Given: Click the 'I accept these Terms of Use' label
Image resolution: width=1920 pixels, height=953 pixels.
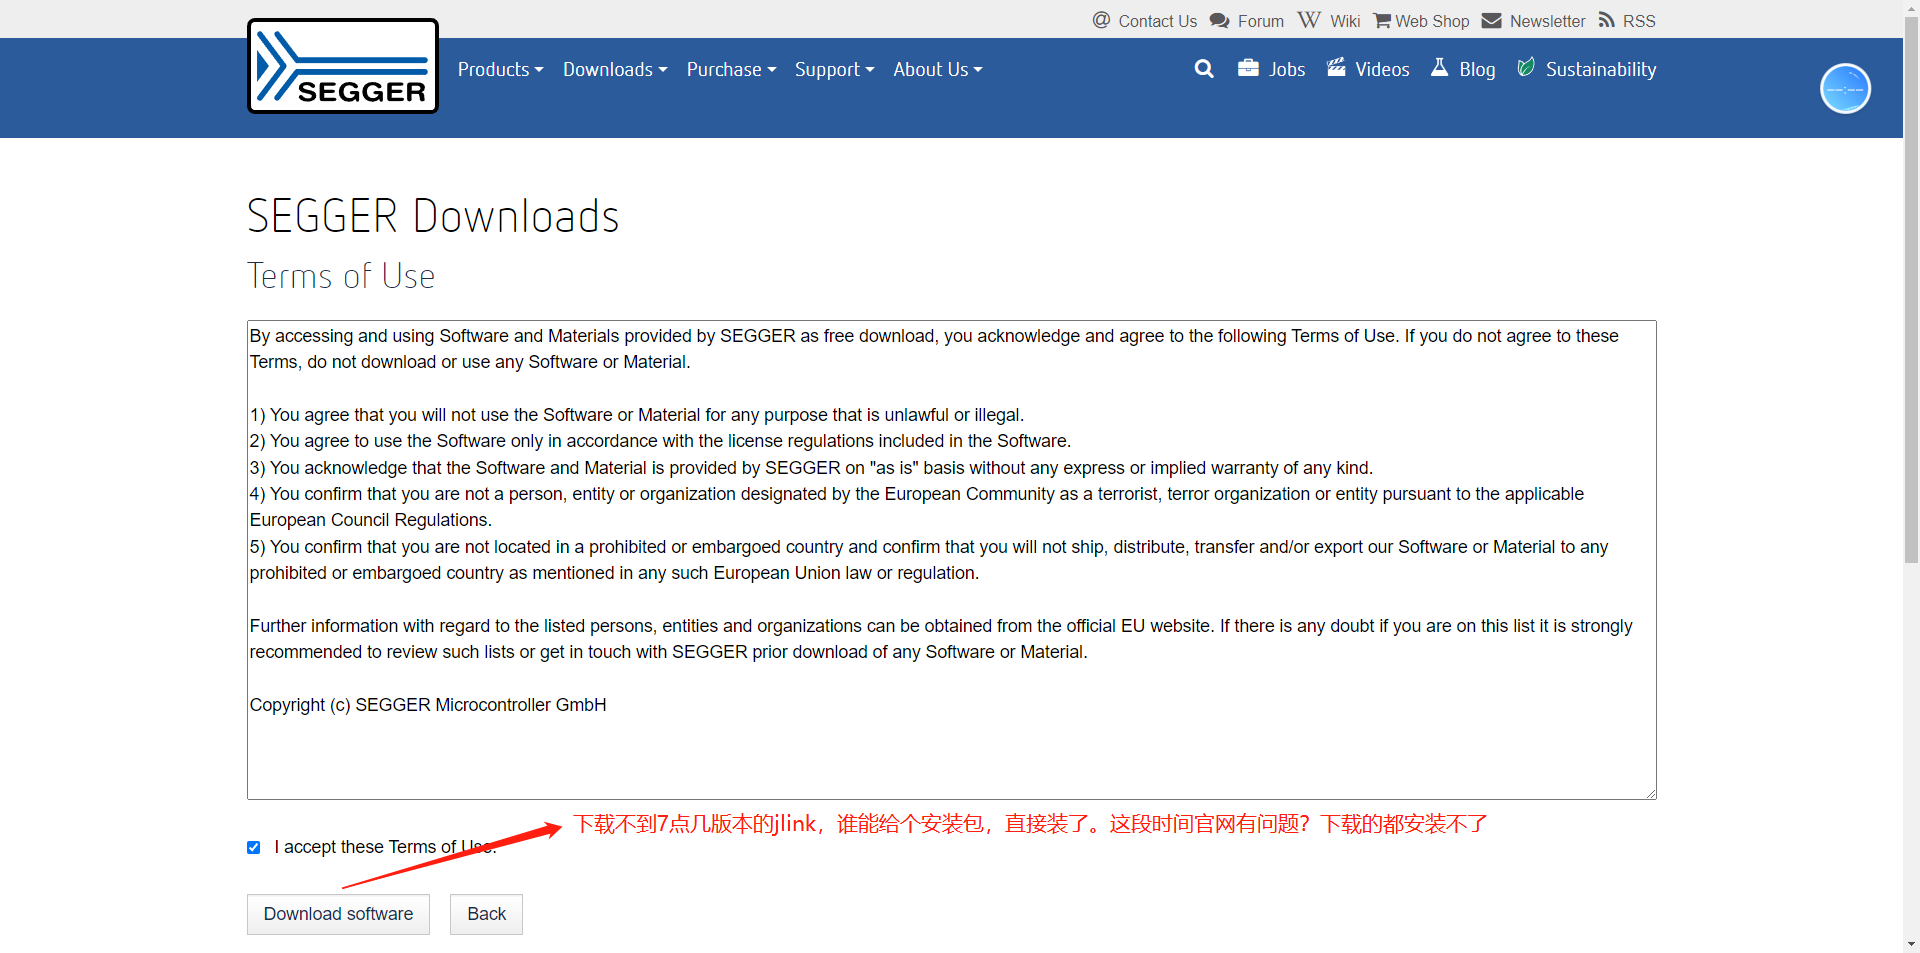Looking at the screenshot, I should pos(385,847).
